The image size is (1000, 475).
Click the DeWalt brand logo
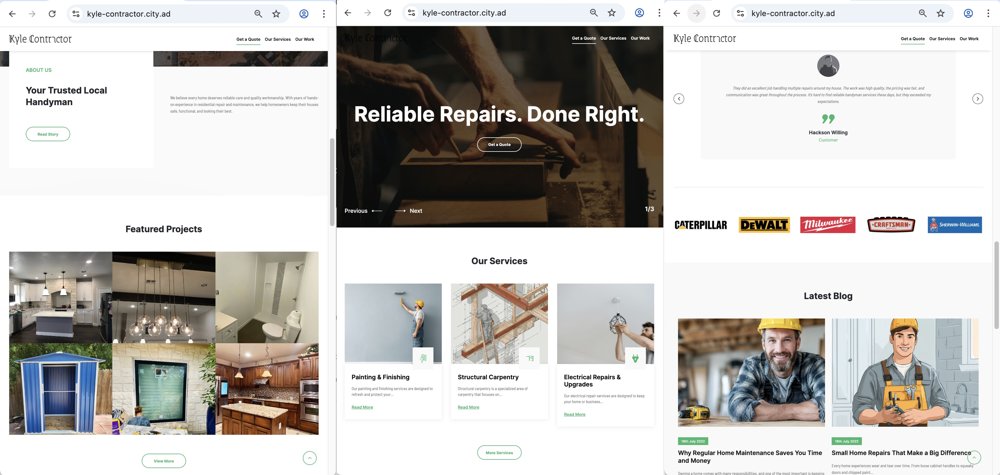point(764,225)
